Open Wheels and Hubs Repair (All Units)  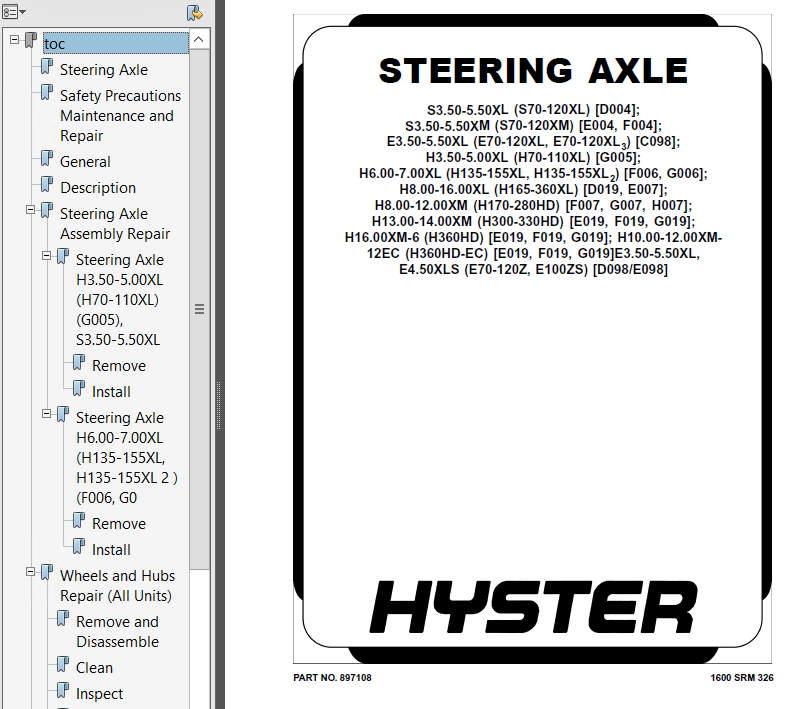click(x=118, y=585)
